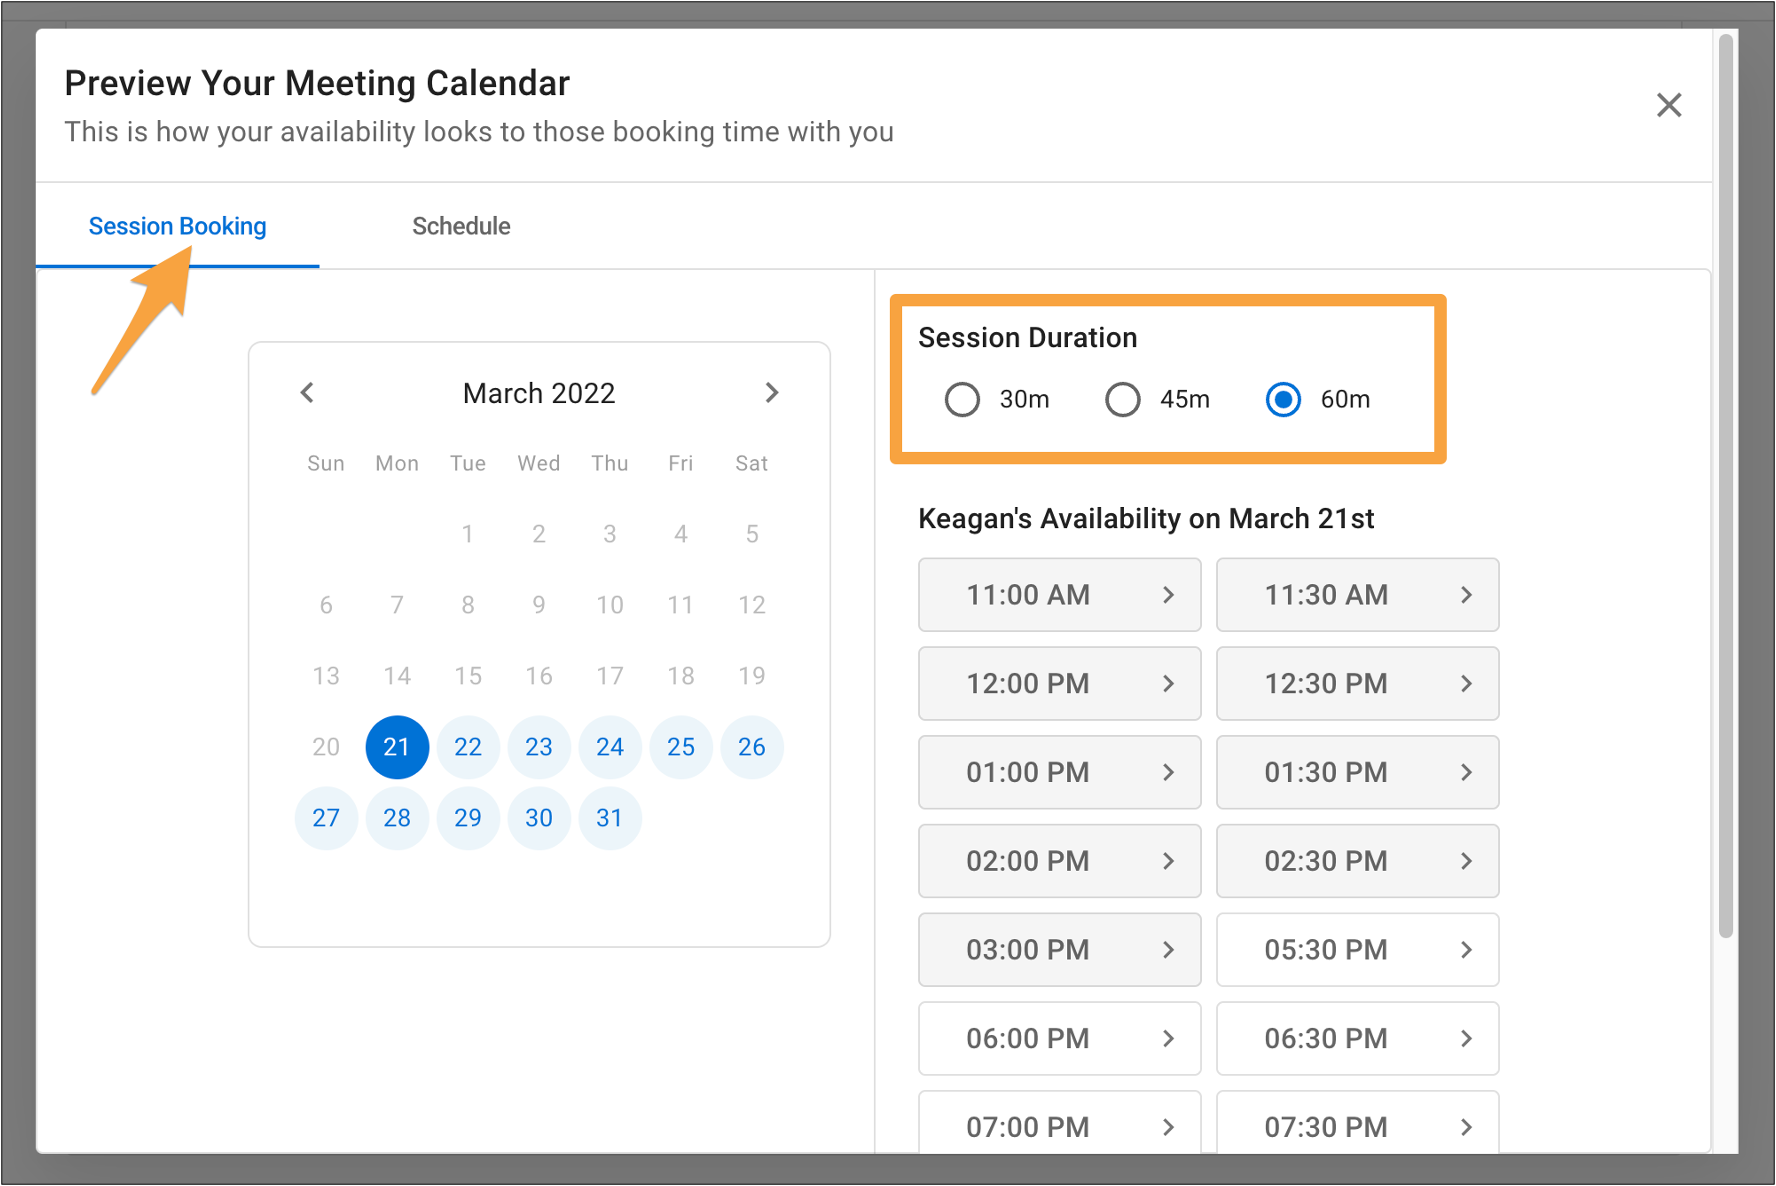Choose the 12:30 PM slot

pyautogui.click(x=1357, y=684)
